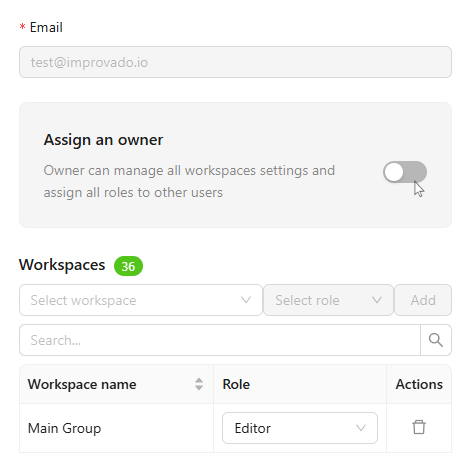Click the Workspaces section title
This screenshot has width=476, height=470.
click(x=62, y=265)
